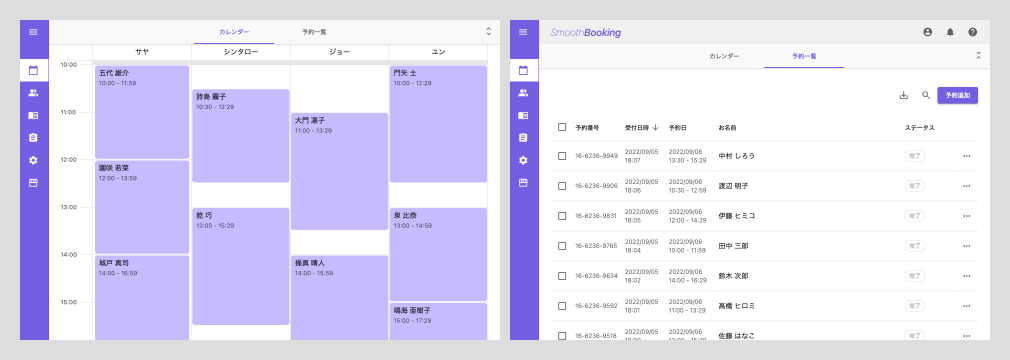
Task: Click the ユン staff column header
Action: [x=438, y=52]
